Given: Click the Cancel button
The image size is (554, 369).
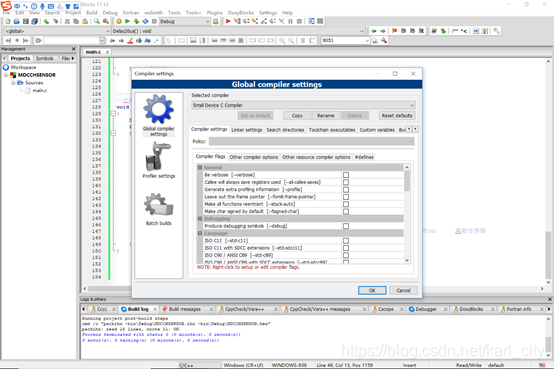Looking at the screenshot, I should [403, 291].
